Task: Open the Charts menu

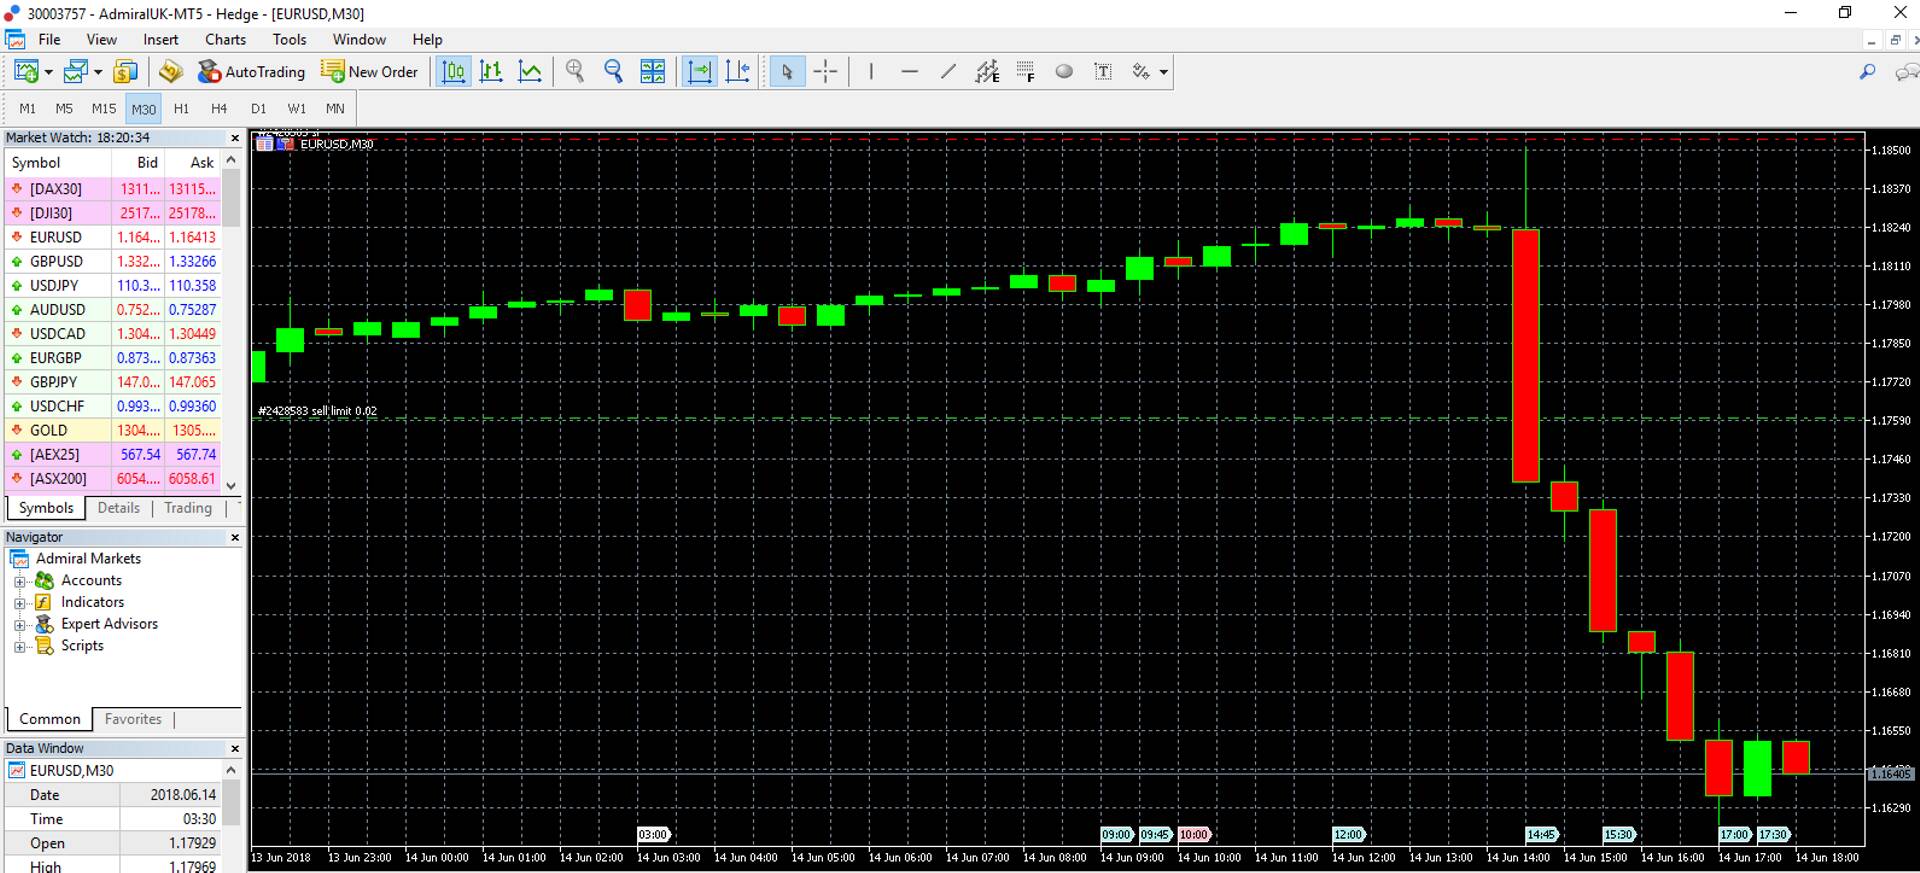Action: pos(225,40)
